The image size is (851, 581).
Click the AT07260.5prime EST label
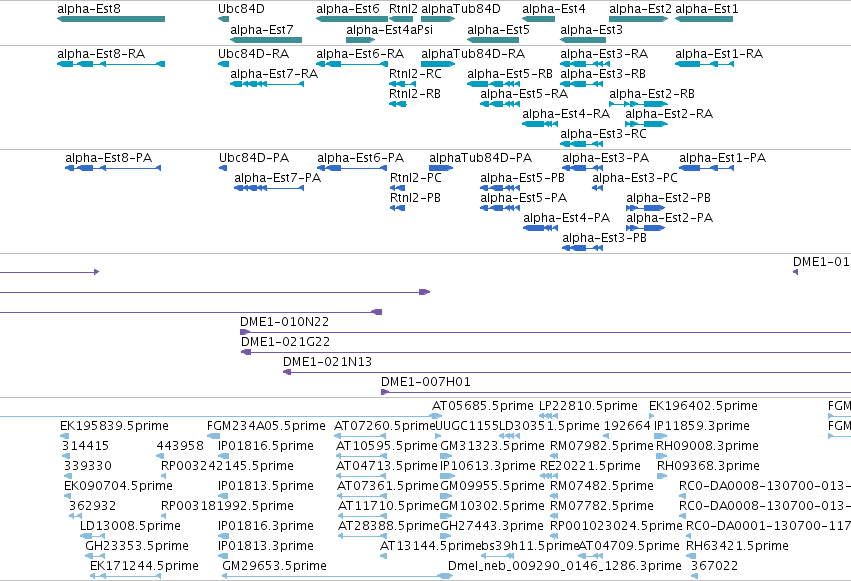coord(384,426)
